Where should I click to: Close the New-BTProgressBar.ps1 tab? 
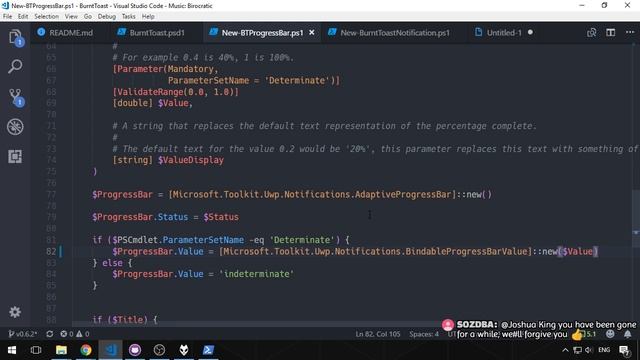pyautogui.click(x=312, y=33)
